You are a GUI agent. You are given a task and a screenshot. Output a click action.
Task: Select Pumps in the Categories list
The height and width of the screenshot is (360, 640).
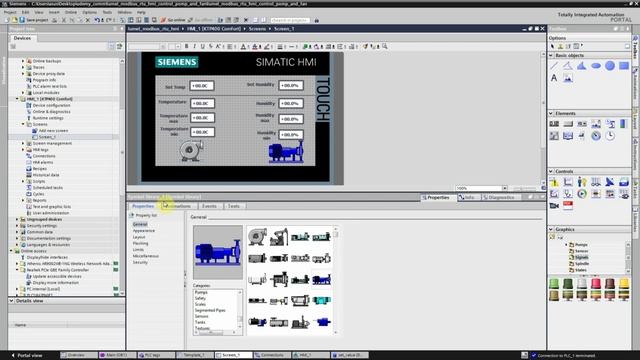201,292
